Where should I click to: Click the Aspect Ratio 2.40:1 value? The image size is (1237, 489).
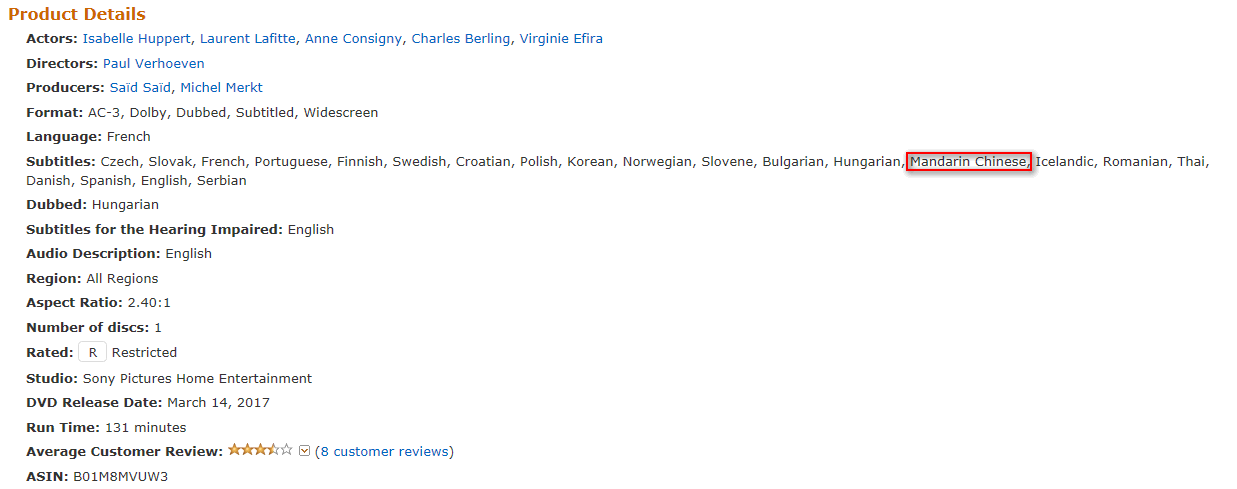pyautogui.click(x=149, y=303)
